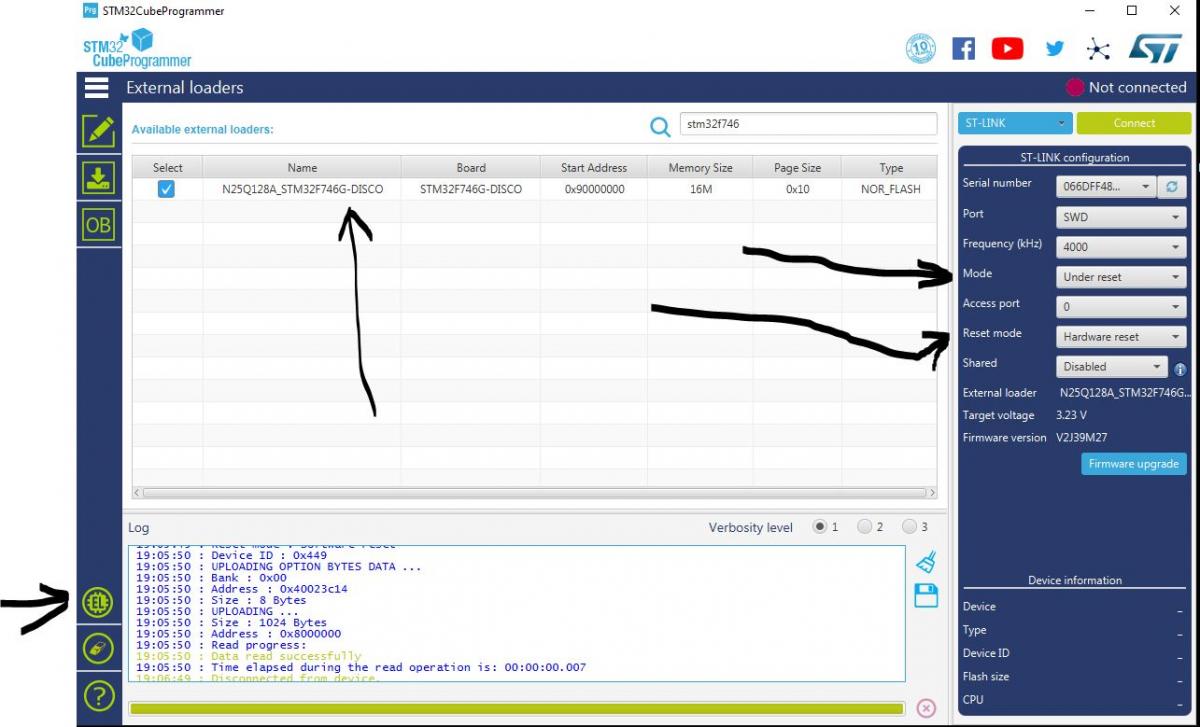Click the Not connected status text
The image size is (1200, 727).
(1137, 88)
